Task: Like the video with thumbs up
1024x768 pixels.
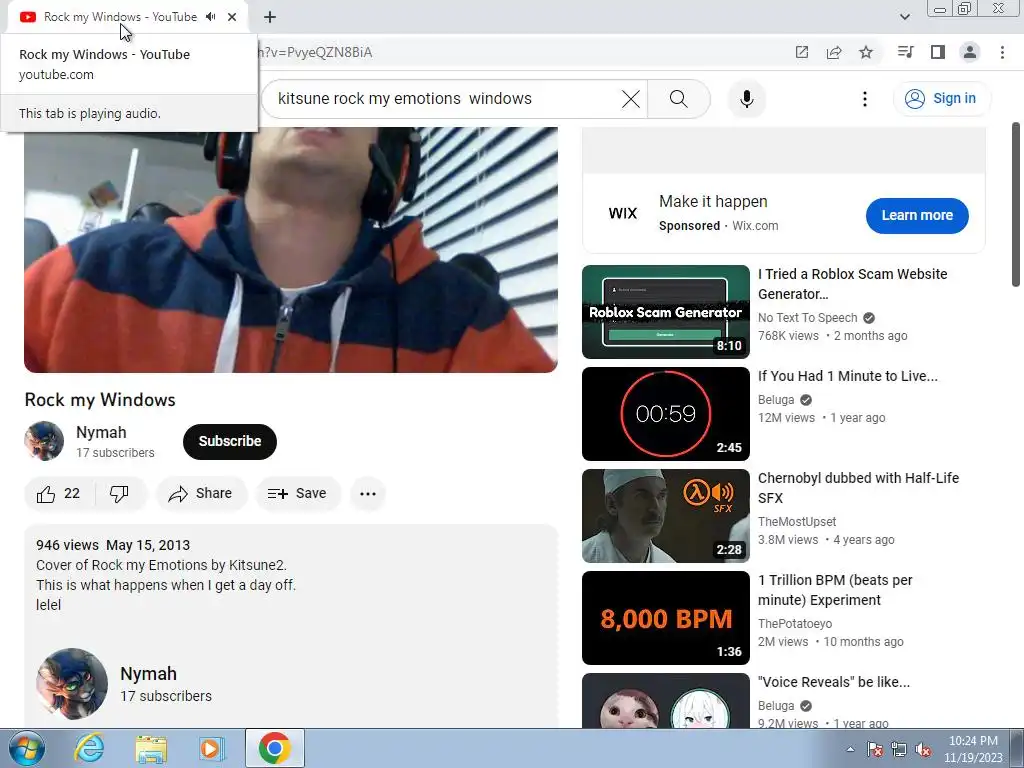Action: [59, 494]
